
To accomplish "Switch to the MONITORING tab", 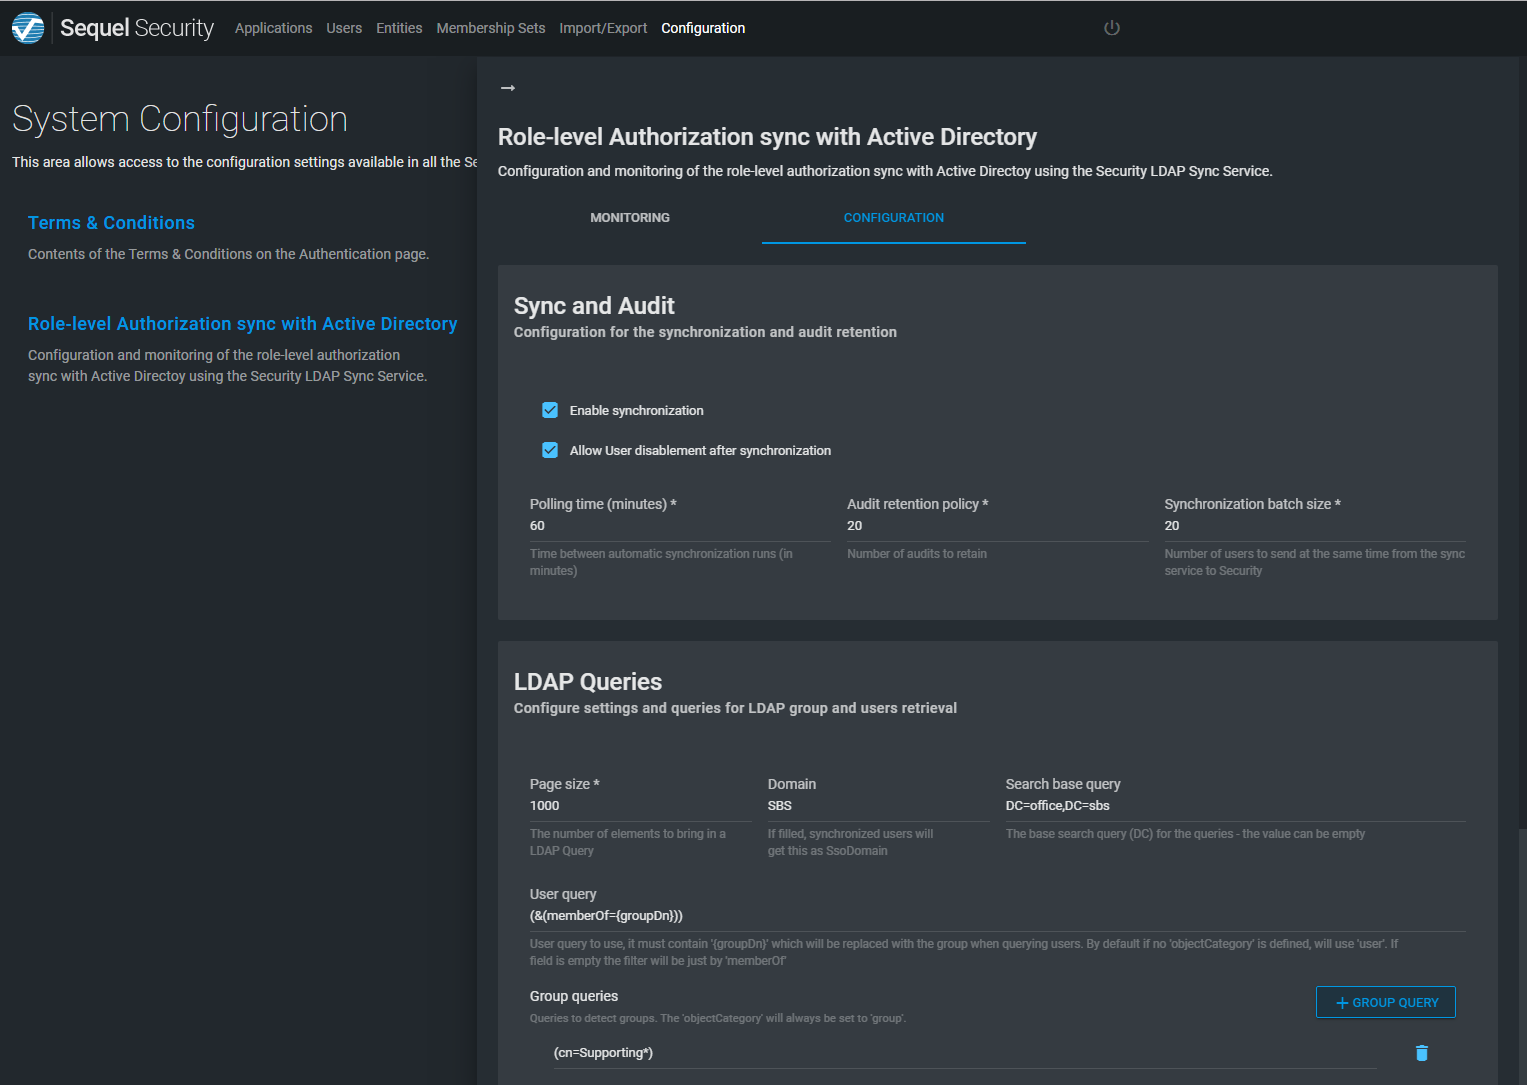I will [630, 218].
